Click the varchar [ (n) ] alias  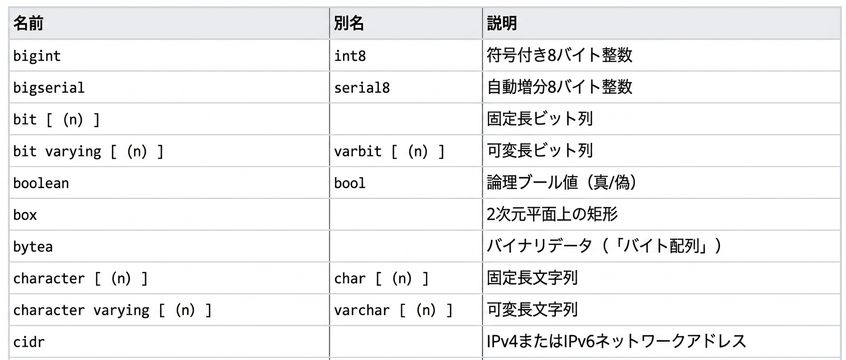click(393, 310)
